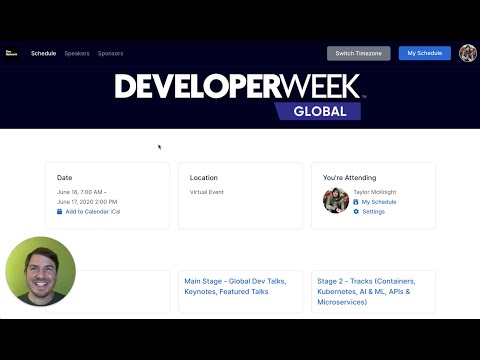
Task: Click the You're Attending heading
Action: coord(349,178)
